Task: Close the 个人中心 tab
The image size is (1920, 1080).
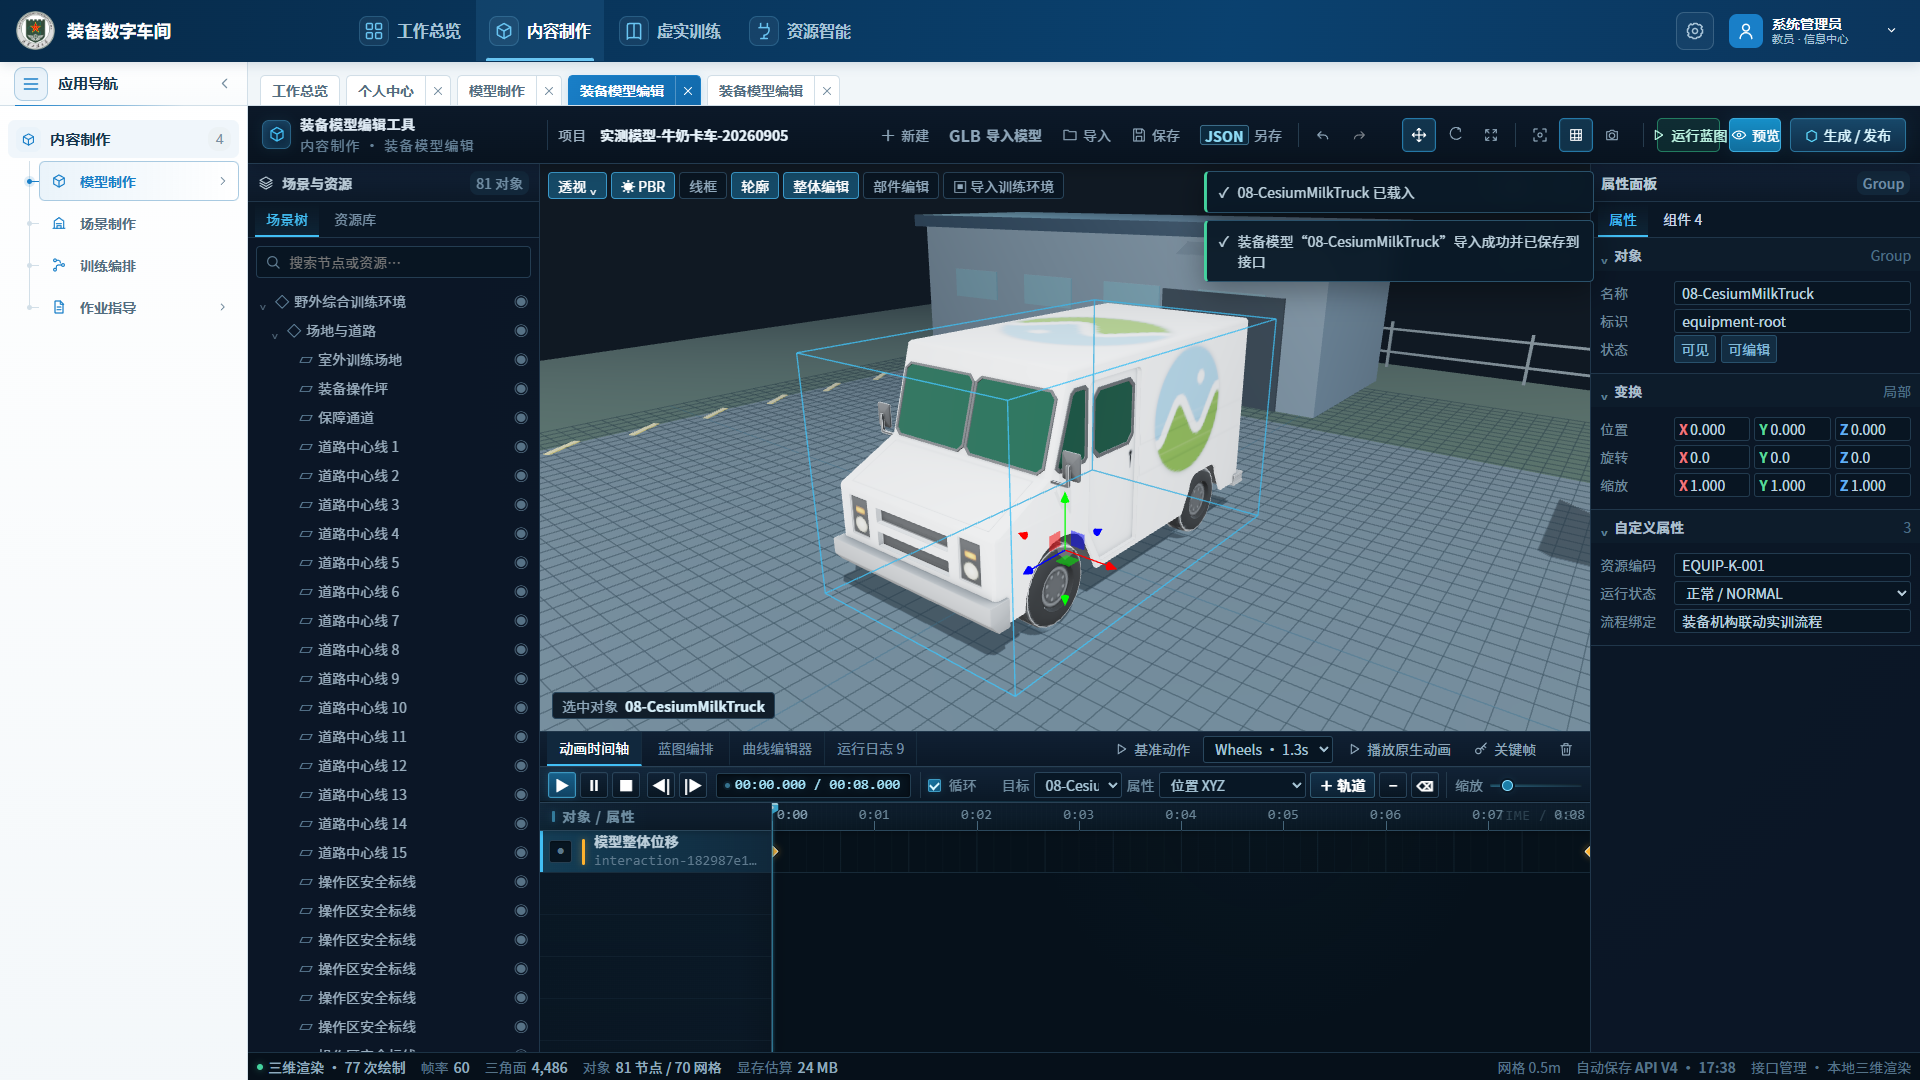Action: (437, 91)
